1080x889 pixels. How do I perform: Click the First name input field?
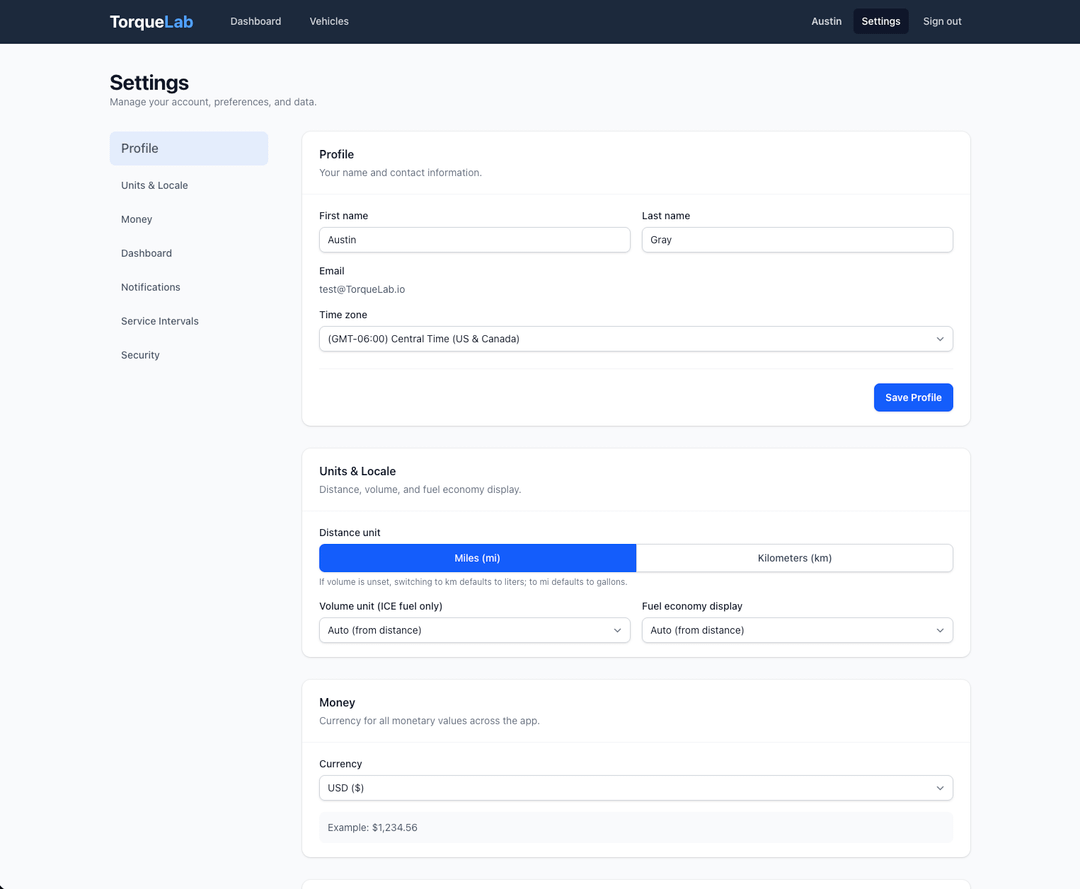(x=474, y=240)
